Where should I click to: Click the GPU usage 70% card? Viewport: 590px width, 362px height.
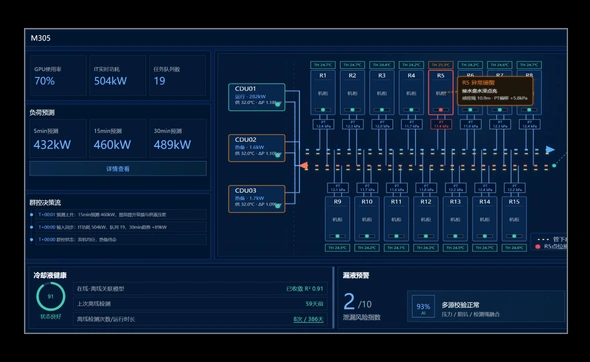click(x=58, y=75)
